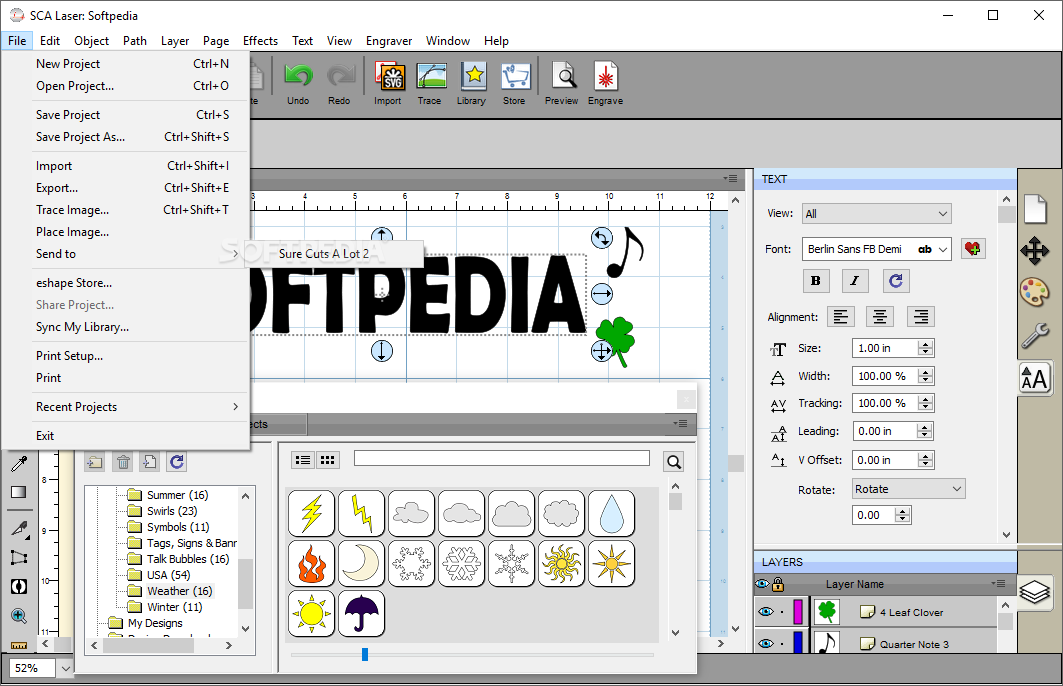Expand the Send to submenu
The image size is (1063, 686).
click(126, 254)
